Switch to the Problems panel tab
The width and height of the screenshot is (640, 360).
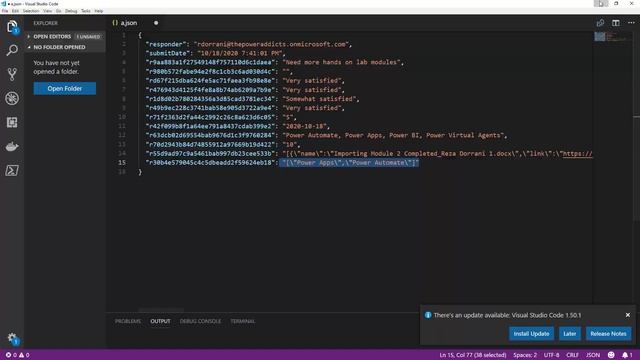tap(128, 321)
